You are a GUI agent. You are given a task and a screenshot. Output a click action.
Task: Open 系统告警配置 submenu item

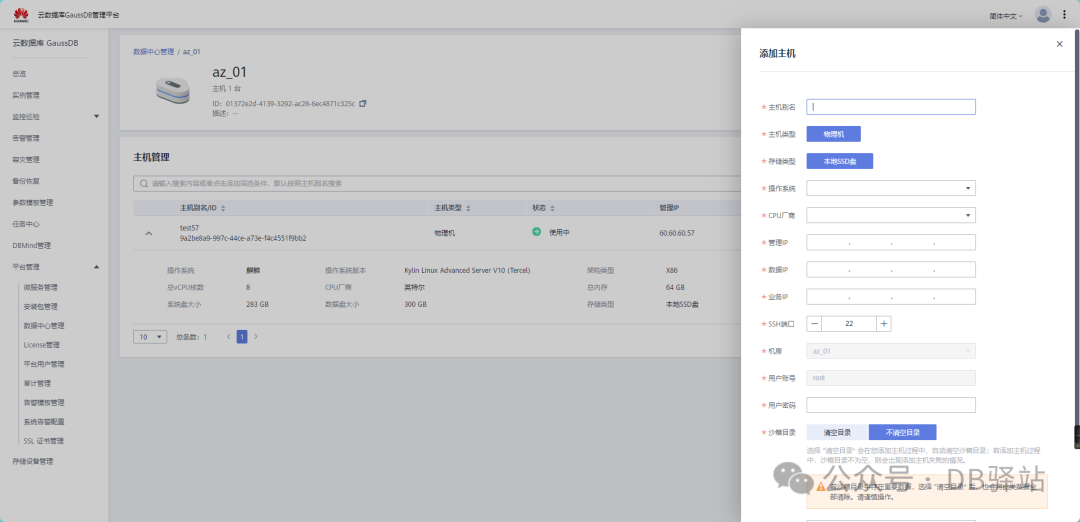pos(44,421)
